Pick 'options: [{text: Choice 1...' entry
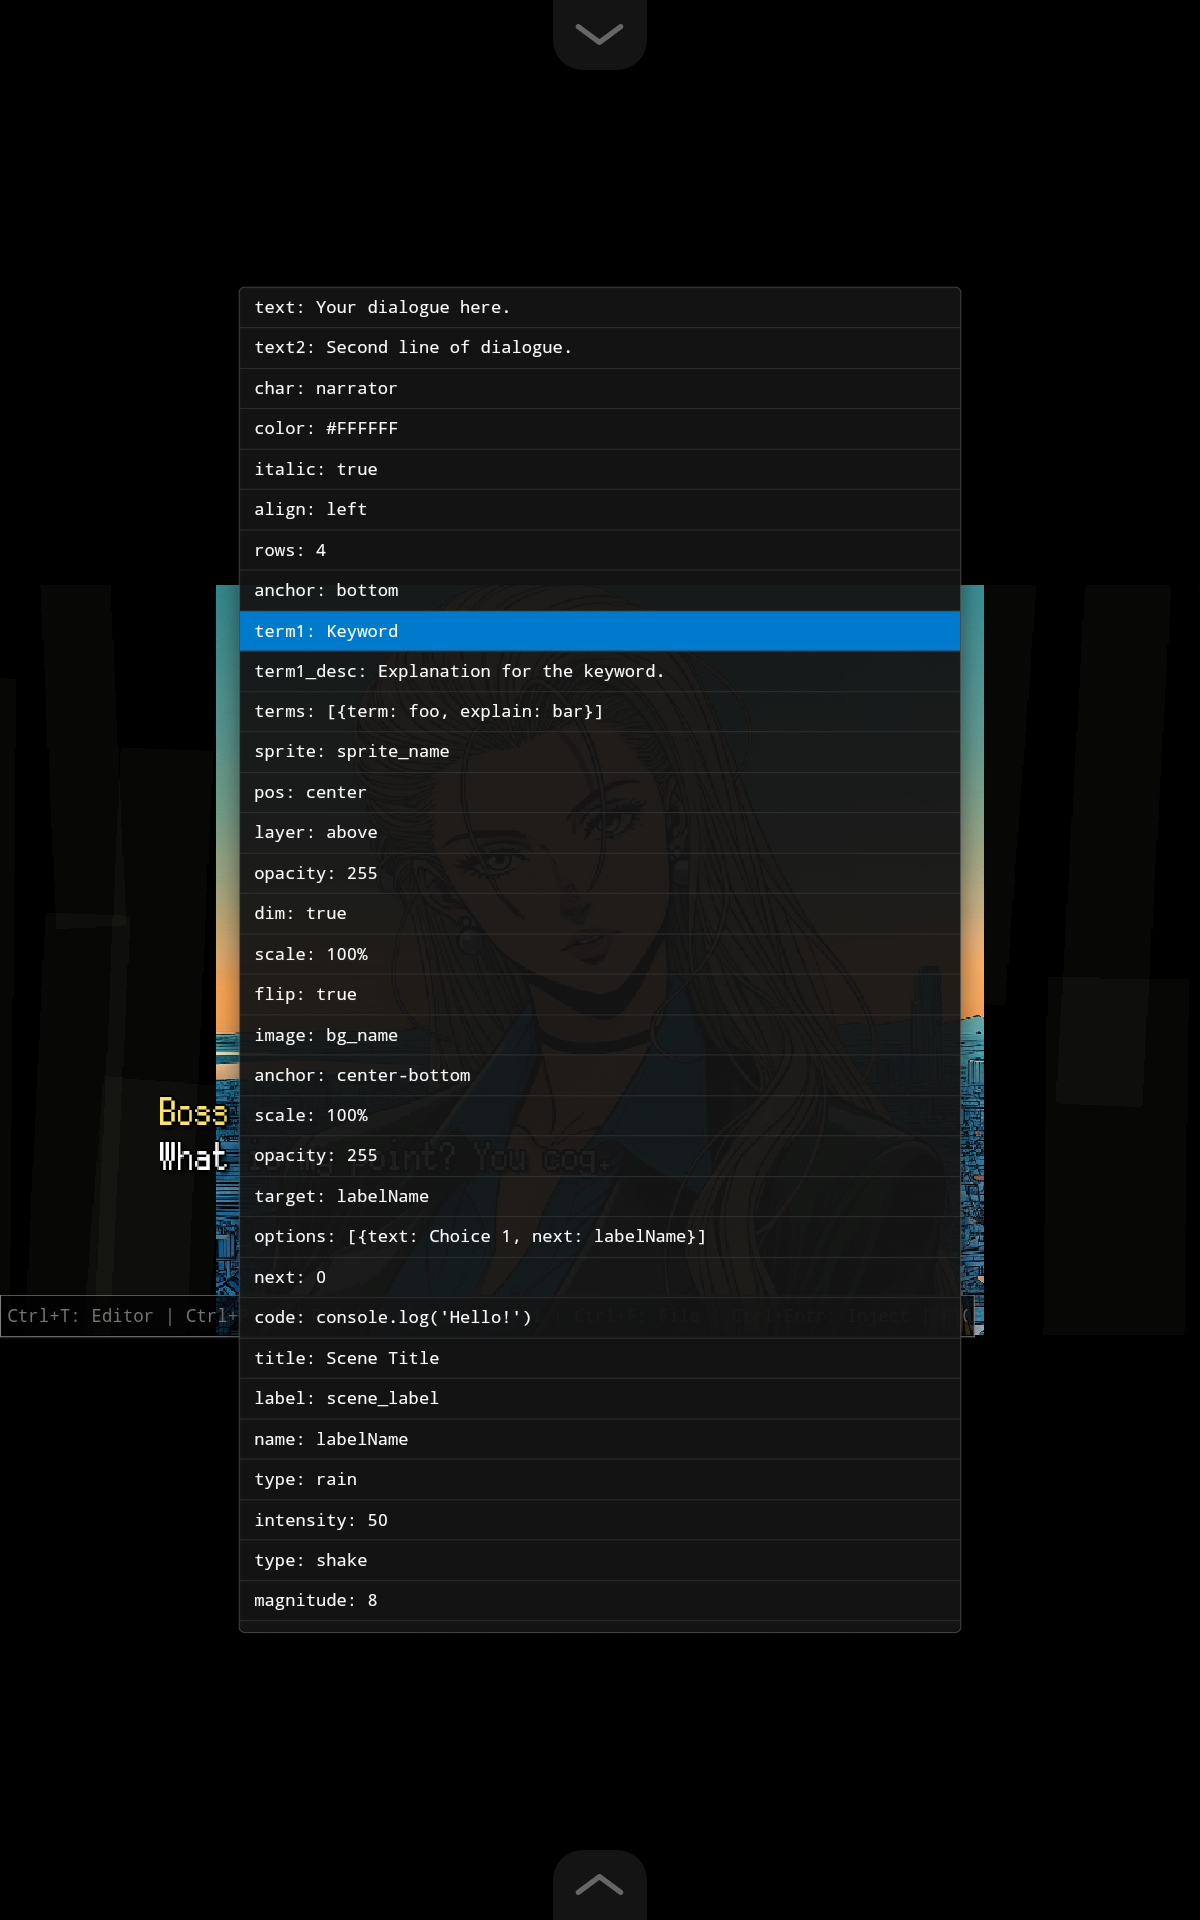This screenshot has height=1920, width=1200. (600, 1237)
